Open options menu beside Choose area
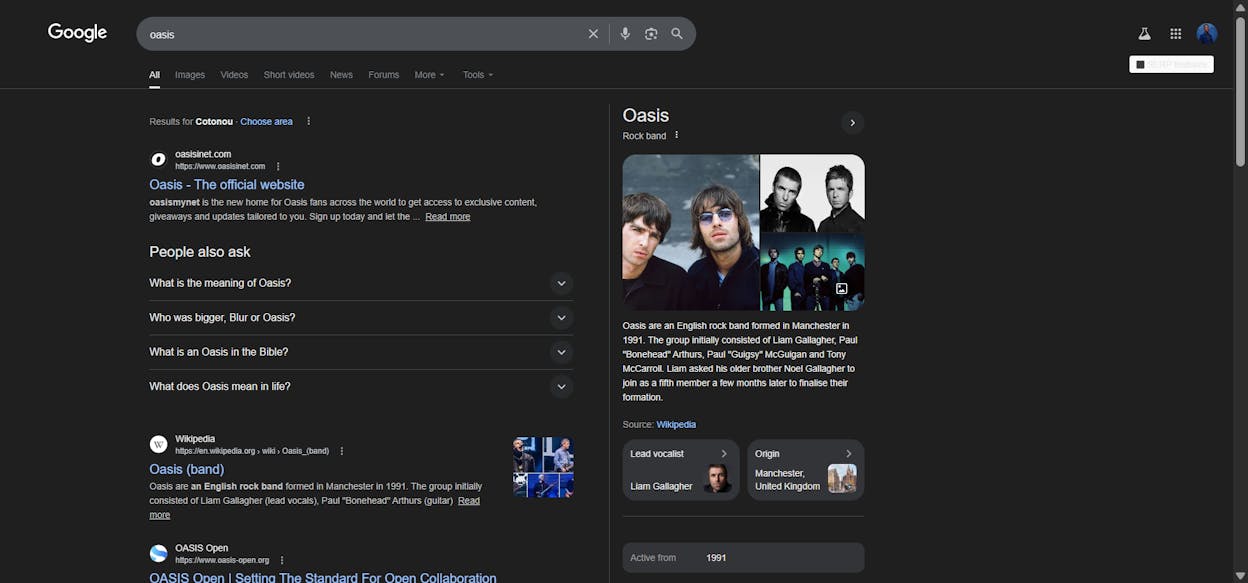The height and width of the screenshot is (583, 1248). click(x=308, y=121)
